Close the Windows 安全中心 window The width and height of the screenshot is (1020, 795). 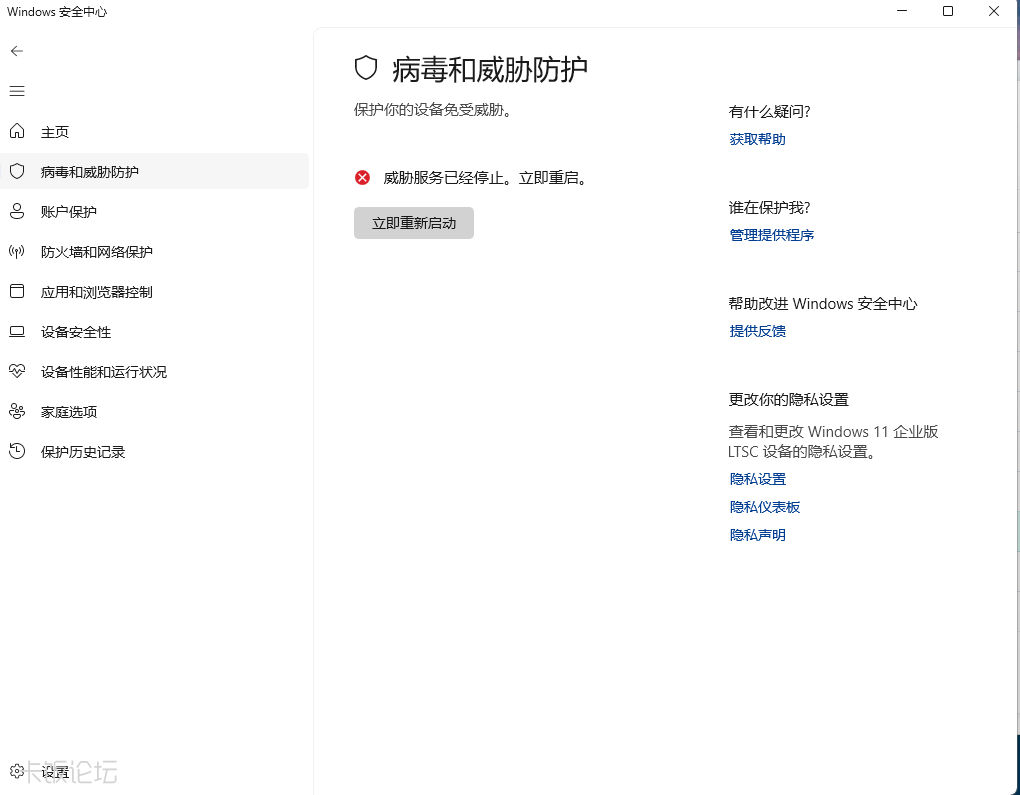pyautogui.click(x=994, y=11)
